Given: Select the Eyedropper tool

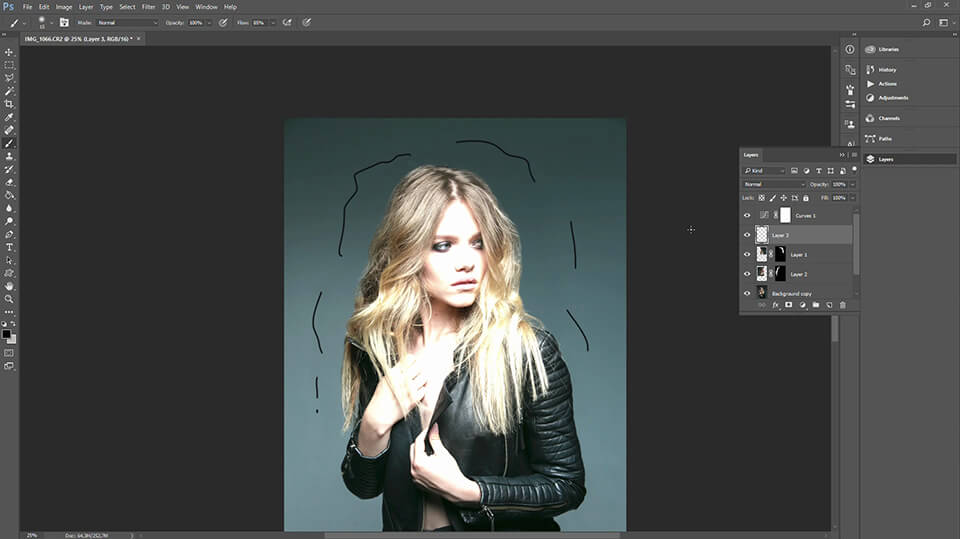Looking at the screenshot, I should pos(9,117).
